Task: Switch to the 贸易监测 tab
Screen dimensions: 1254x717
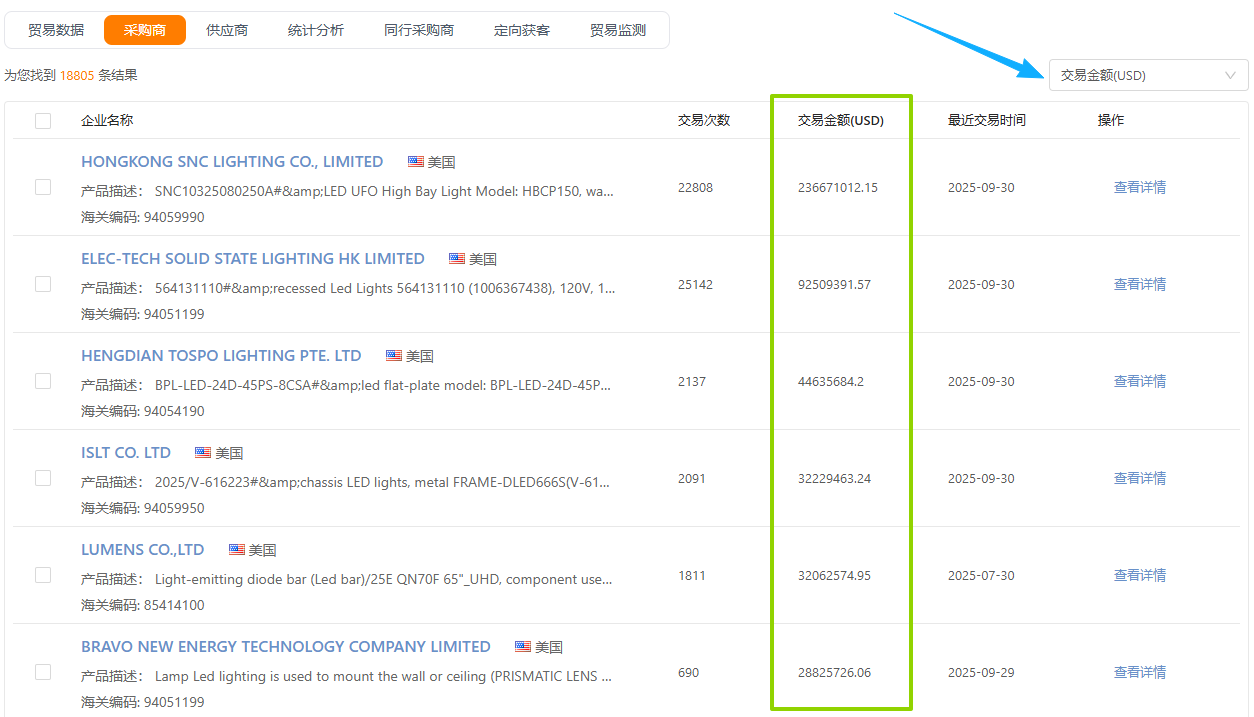Action: point(618,30)
